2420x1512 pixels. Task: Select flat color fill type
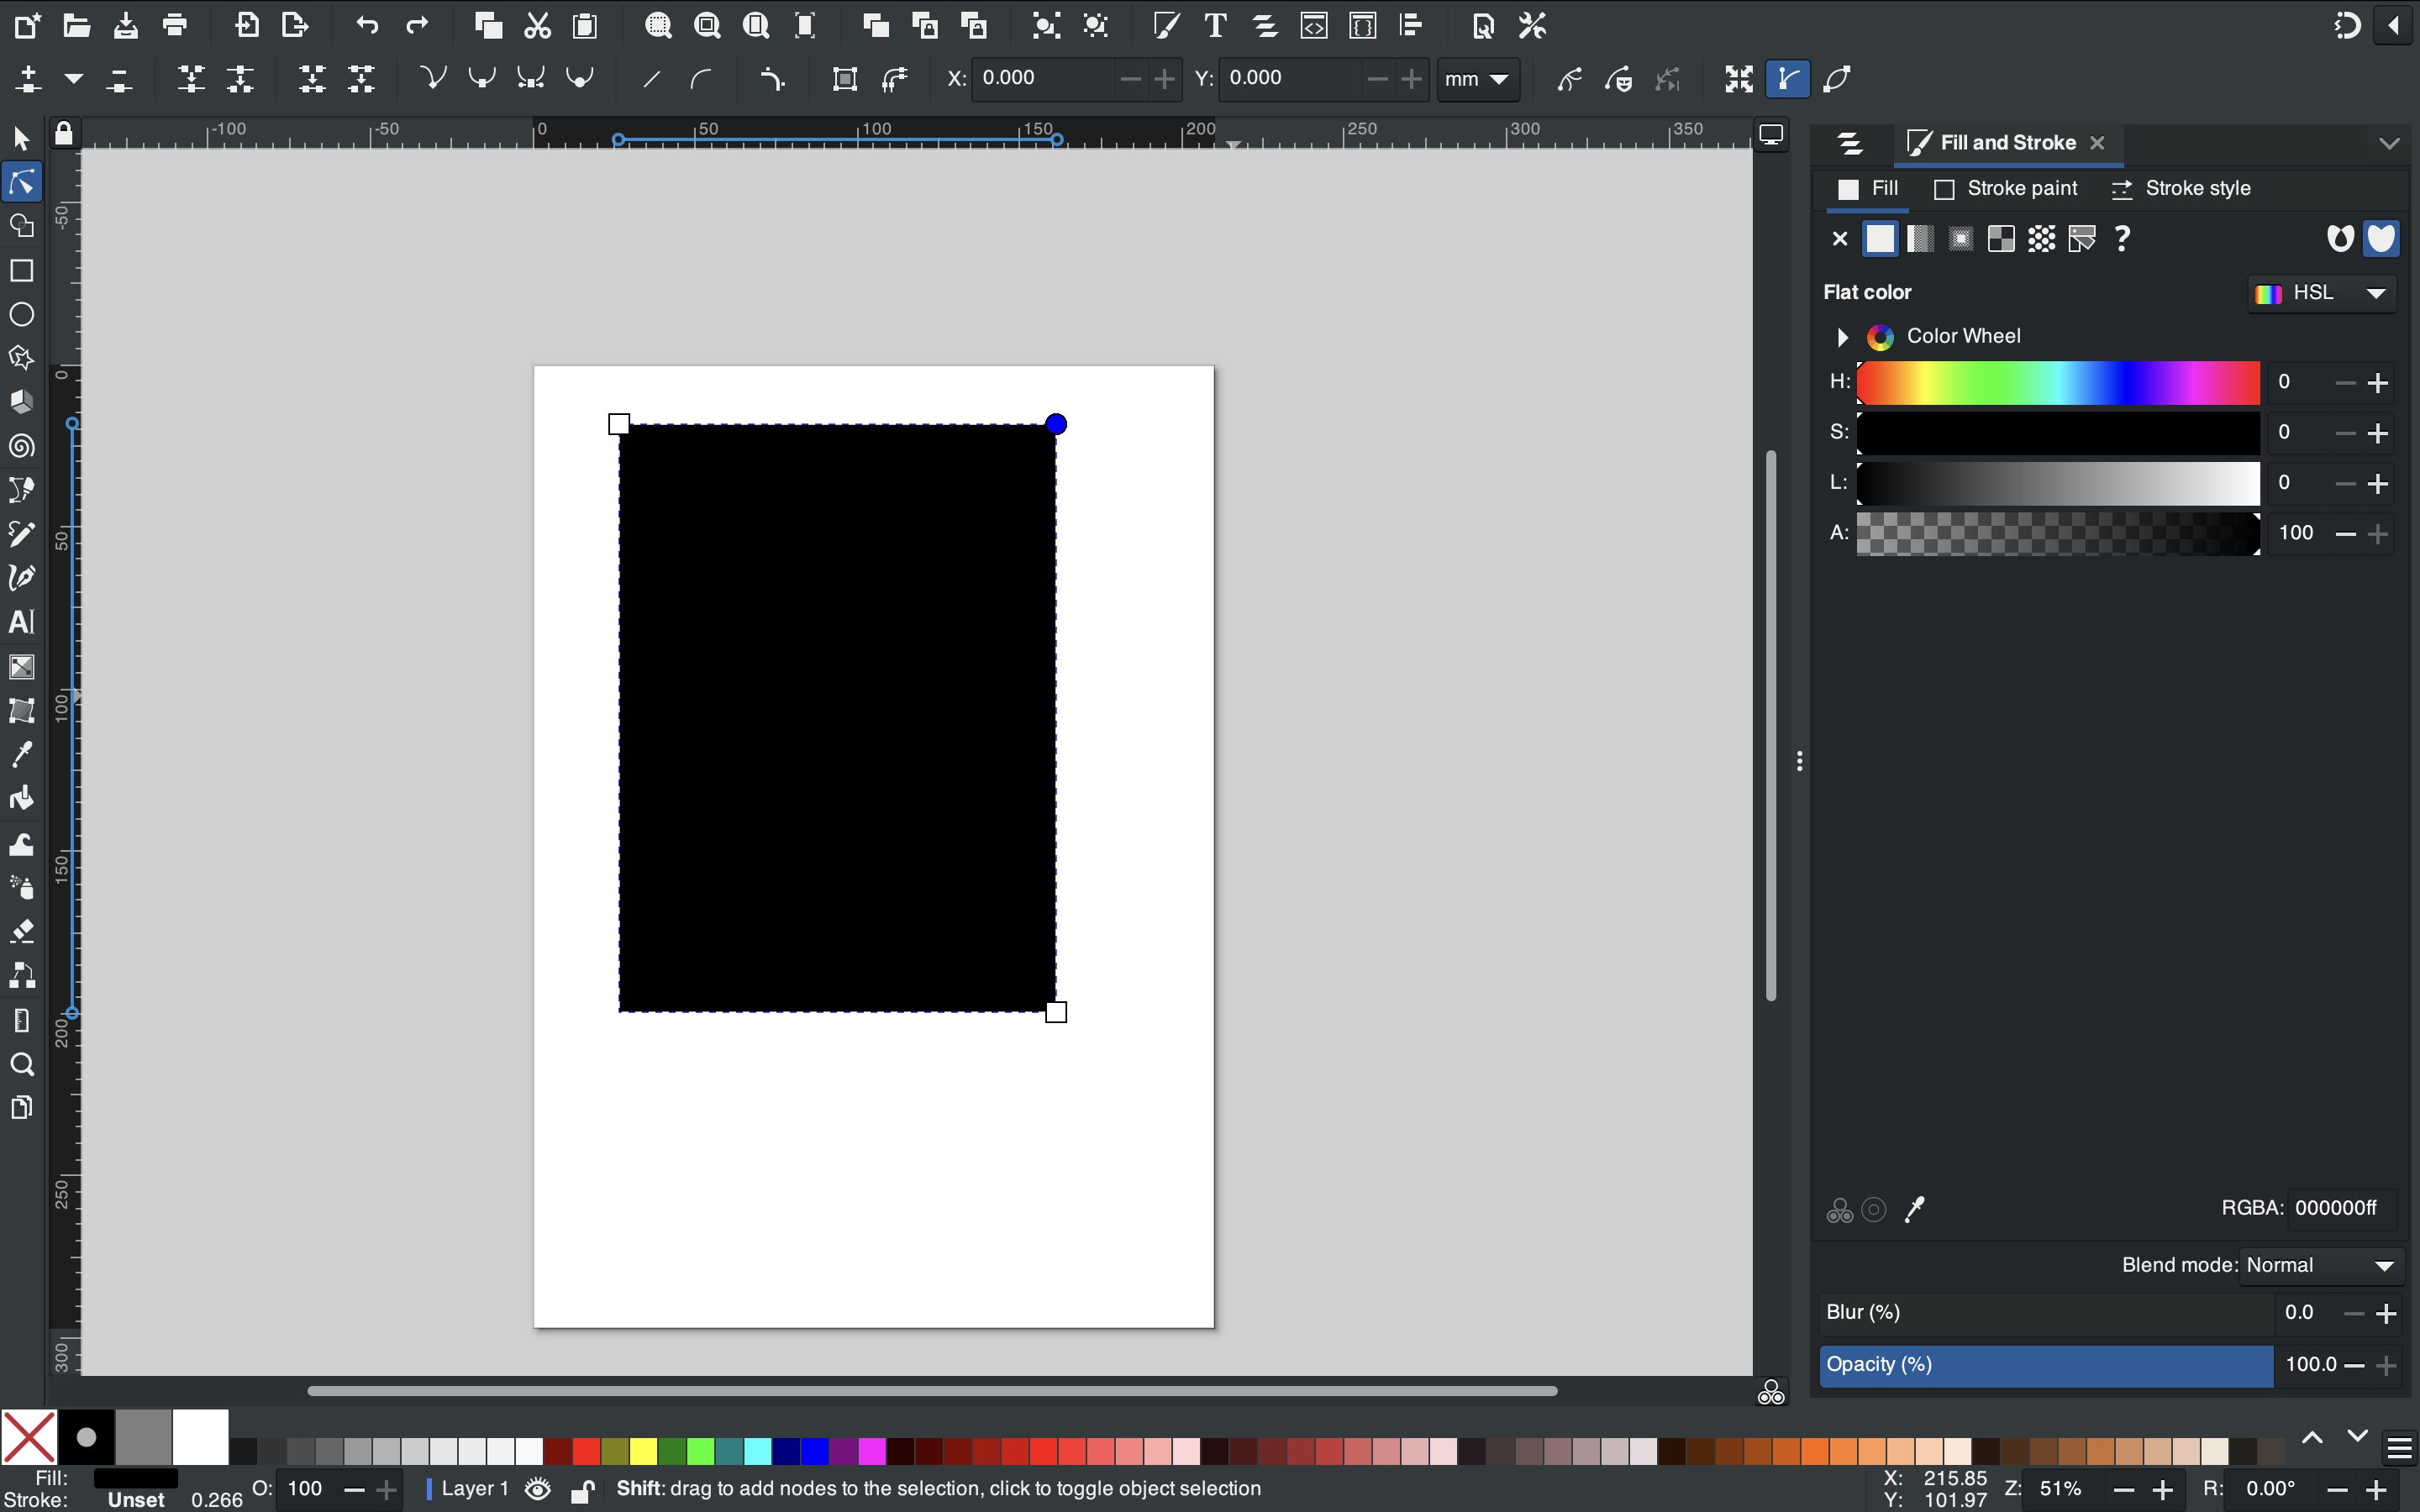1880,239
